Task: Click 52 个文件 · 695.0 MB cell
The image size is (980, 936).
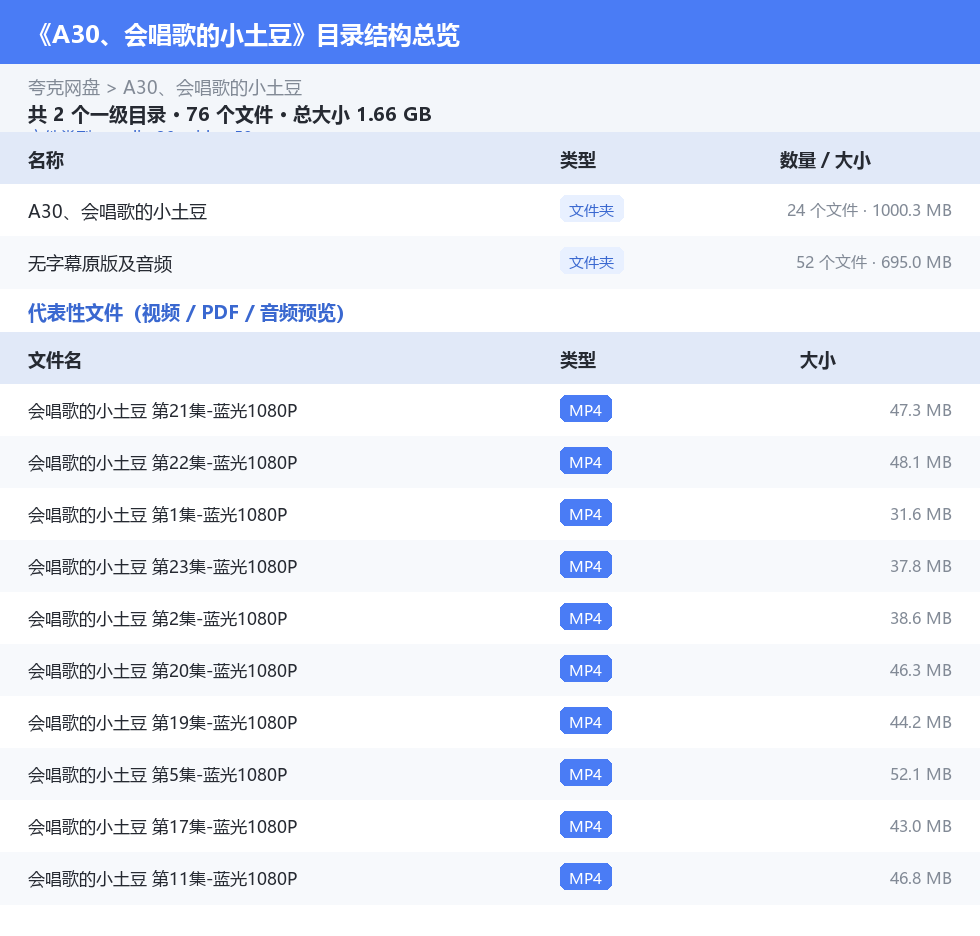Action: [873, 262]
